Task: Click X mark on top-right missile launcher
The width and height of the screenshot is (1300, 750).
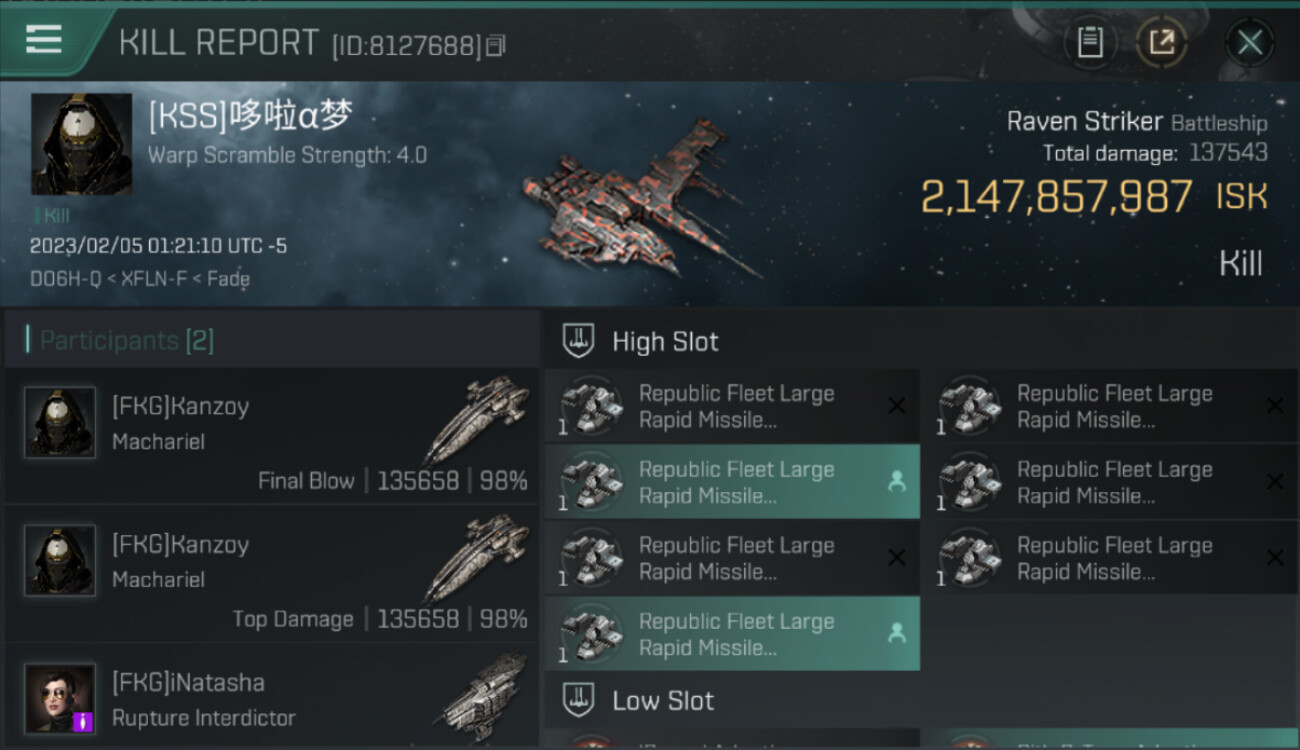Action: tap(1275, 406)
